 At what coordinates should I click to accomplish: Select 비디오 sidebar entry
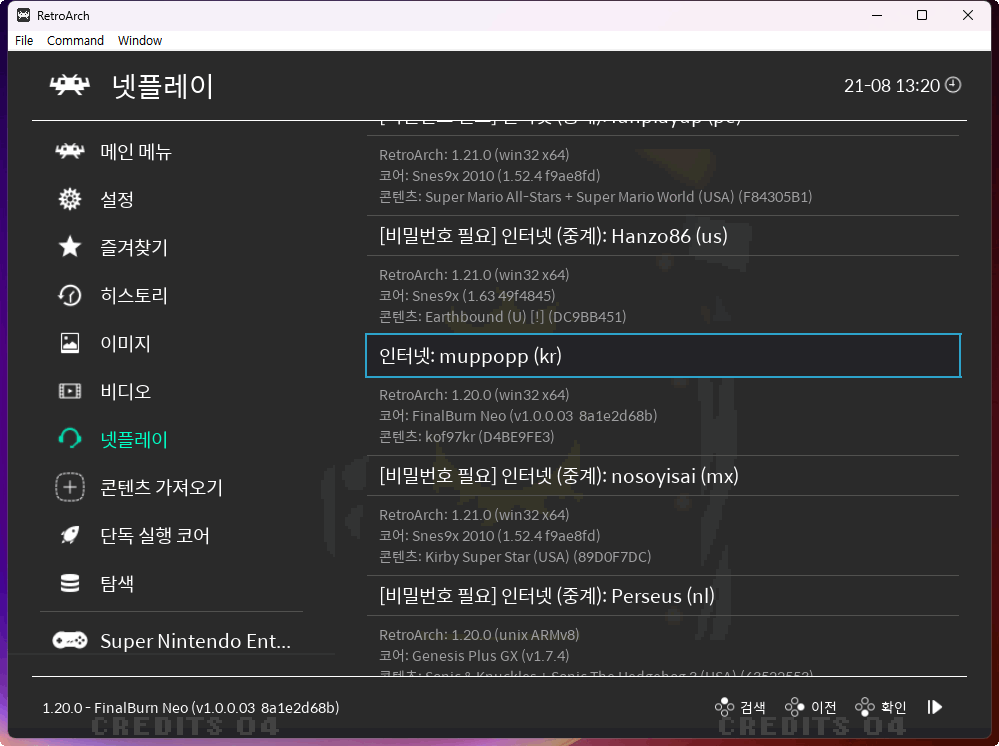(x=126, y=391)
